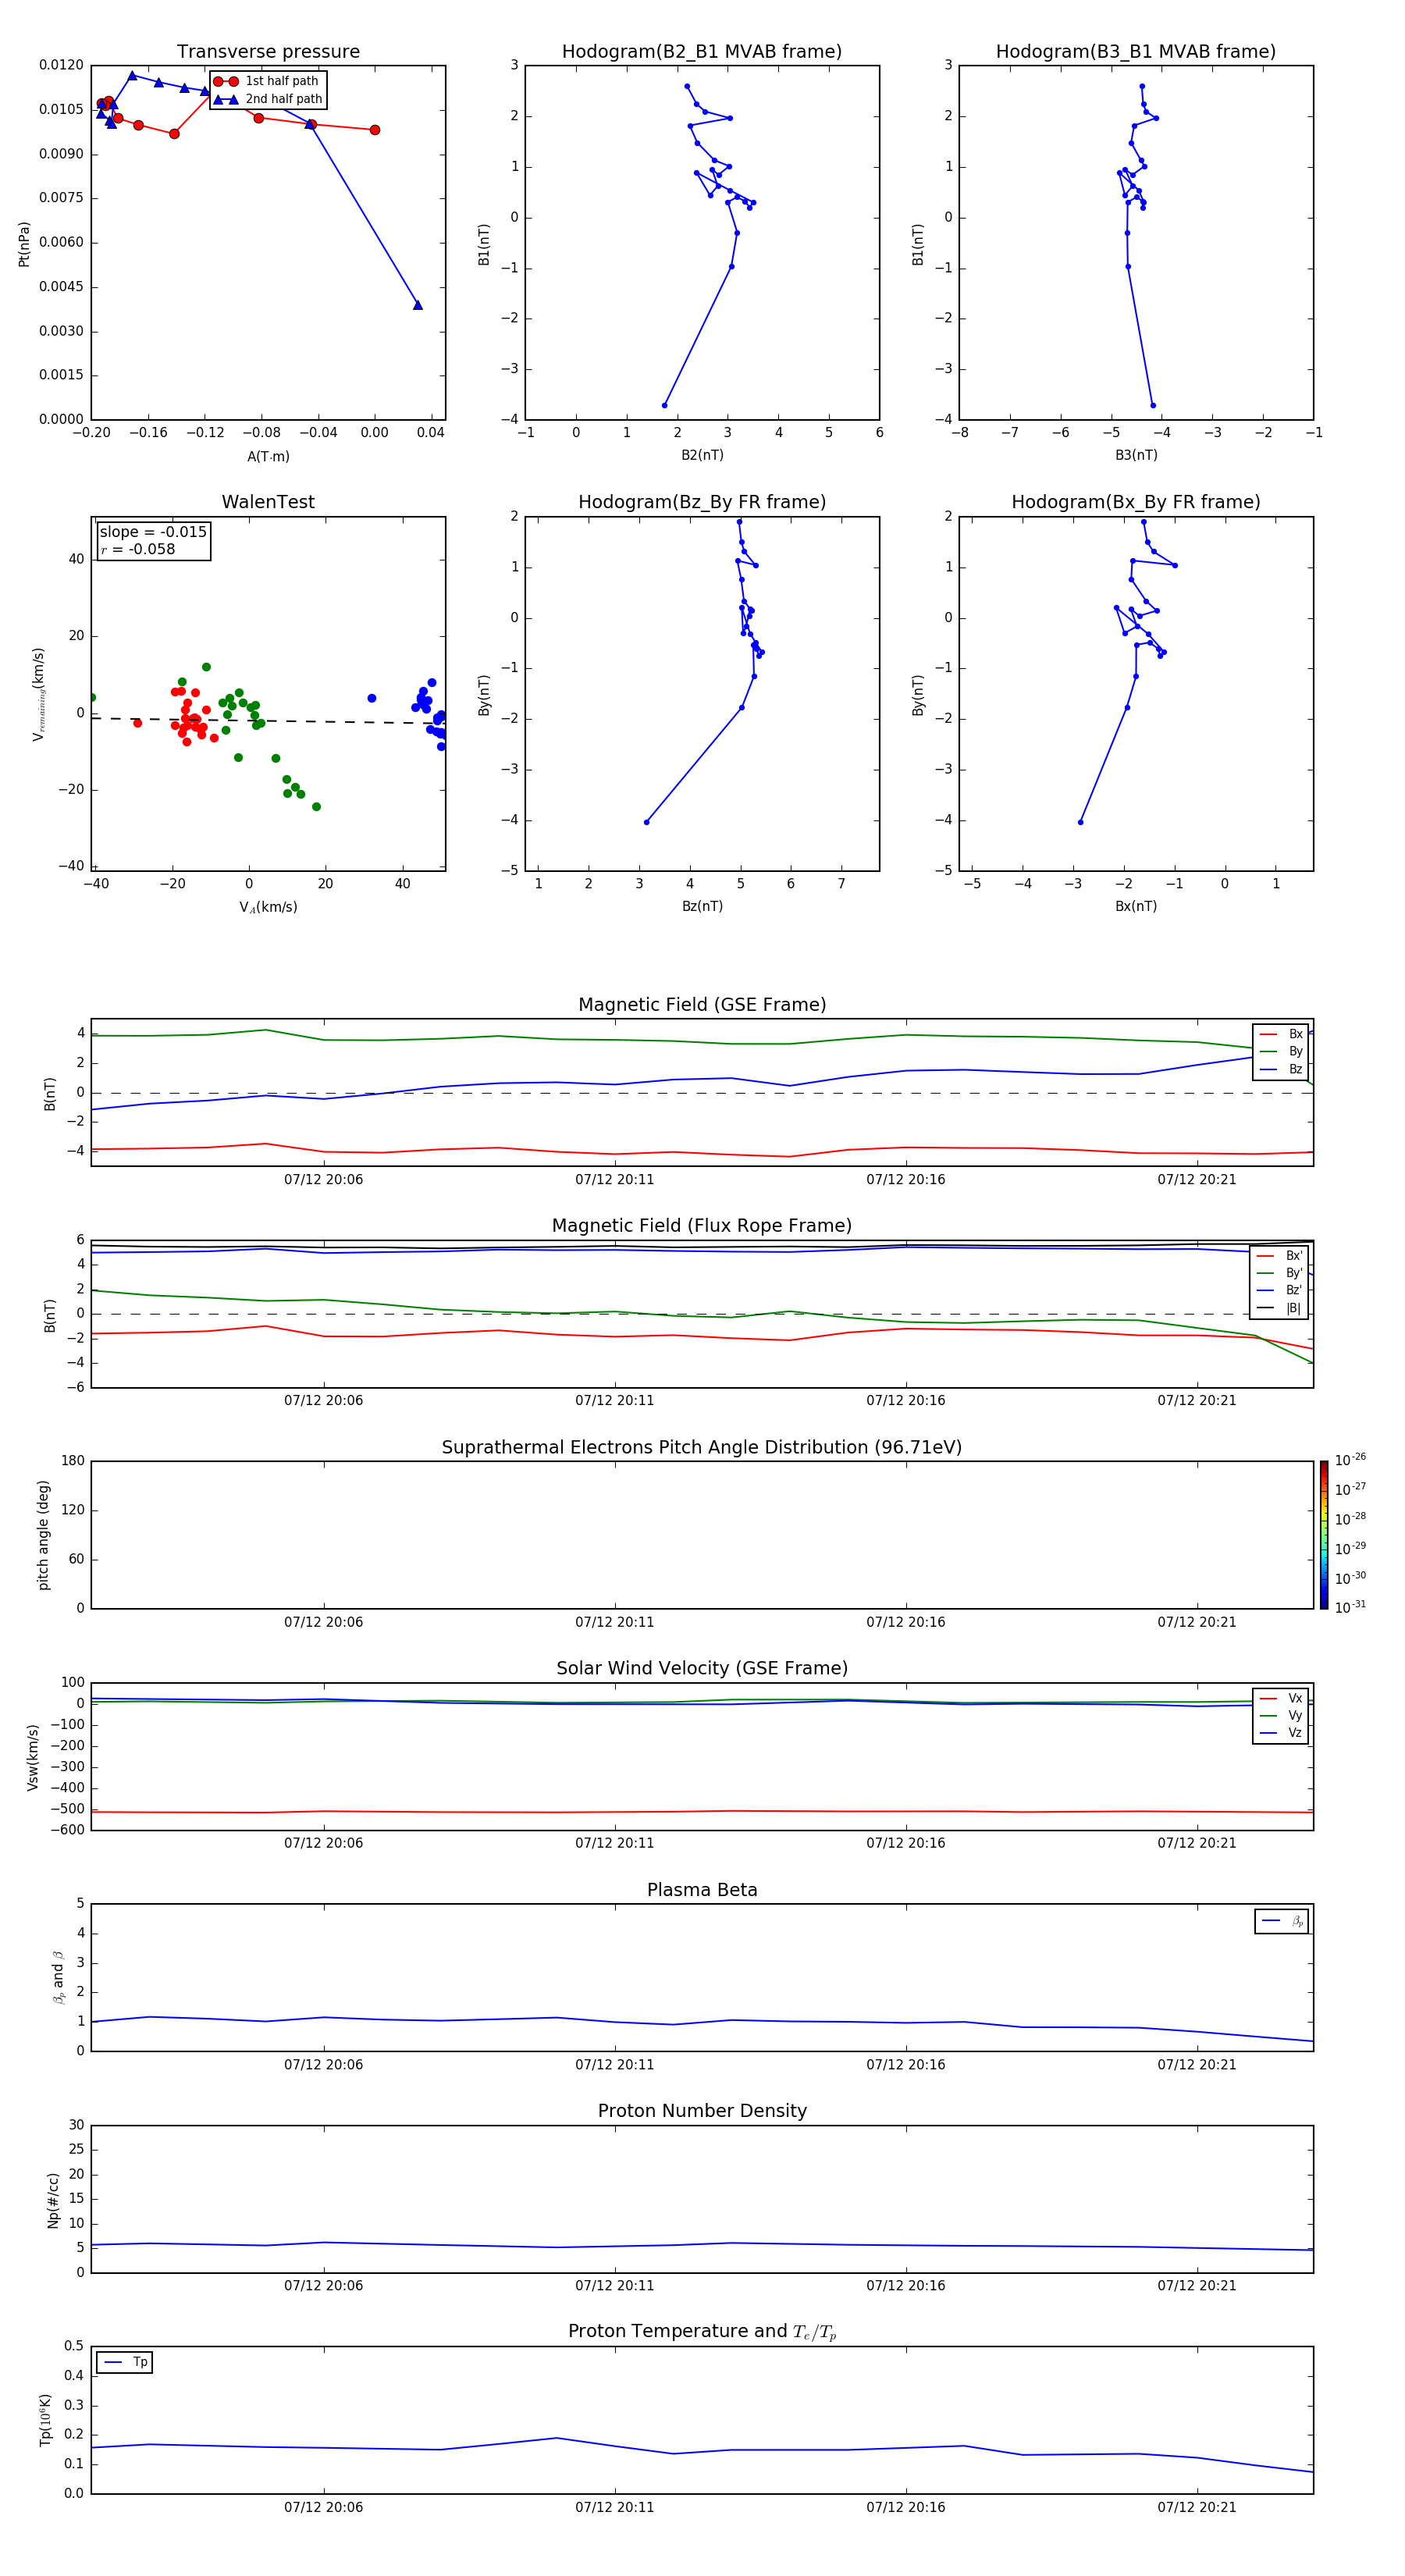The width and height of the screenshot is (1405, 2576).
Task: Click the 07/12 20:06 tick under GSE magnetic field
Action: 323,1180
